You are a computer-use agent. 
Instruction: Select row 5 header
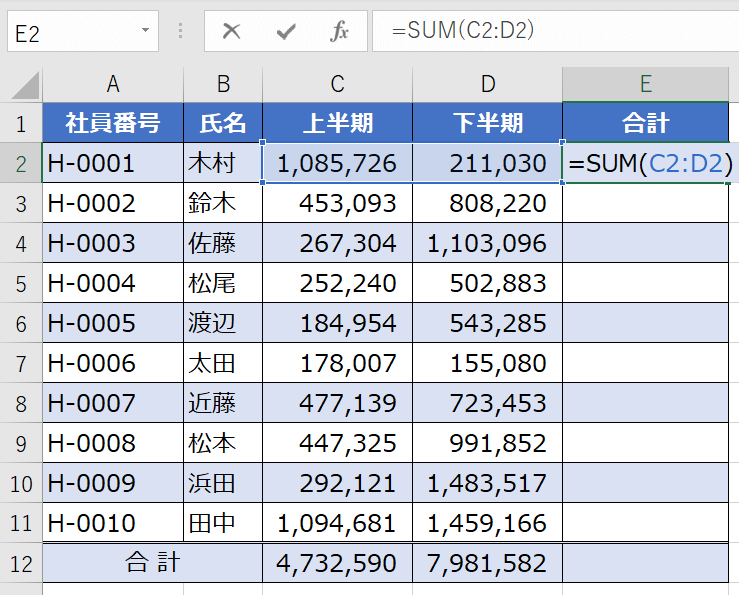click(21, 283)
